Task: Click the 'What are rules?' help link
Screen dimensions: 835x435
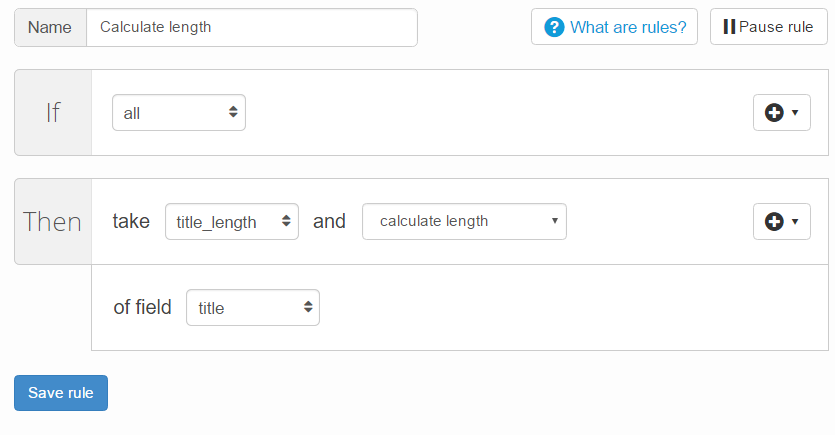Action: click(628, 28)
